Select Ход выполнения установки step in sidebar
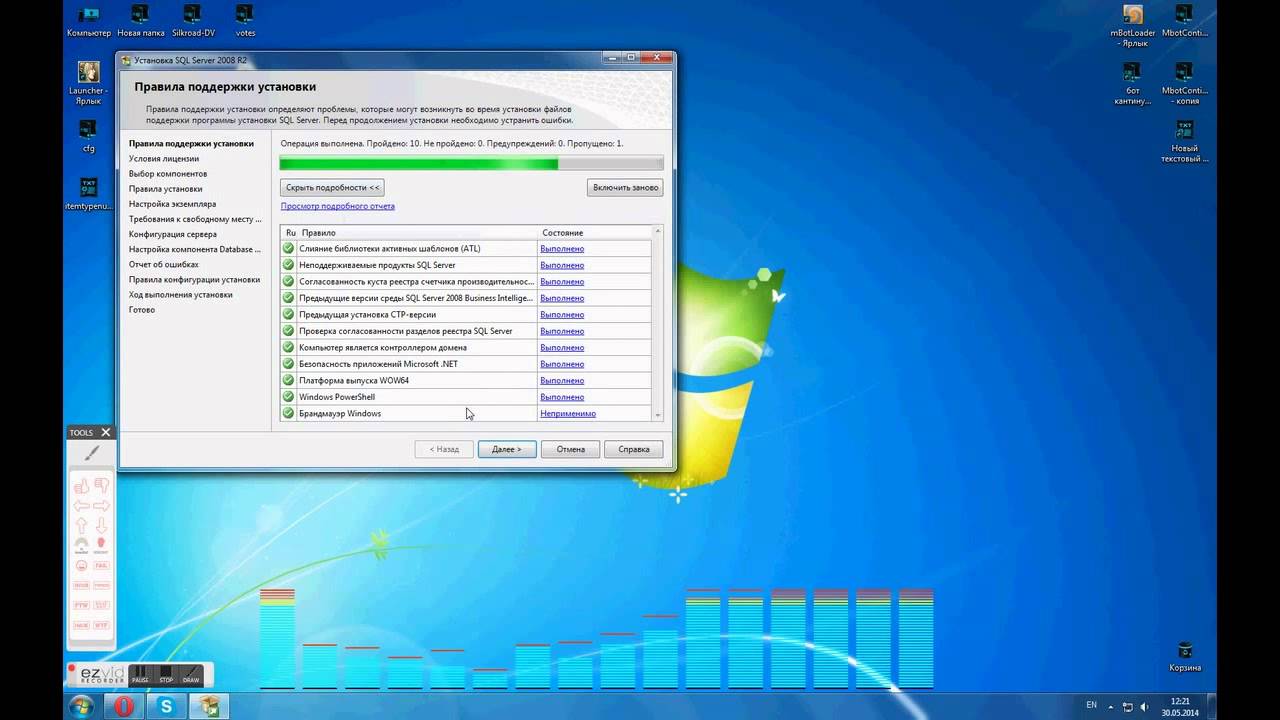Viewport: 1280px width, 720px height. click(x=181, y=294)
